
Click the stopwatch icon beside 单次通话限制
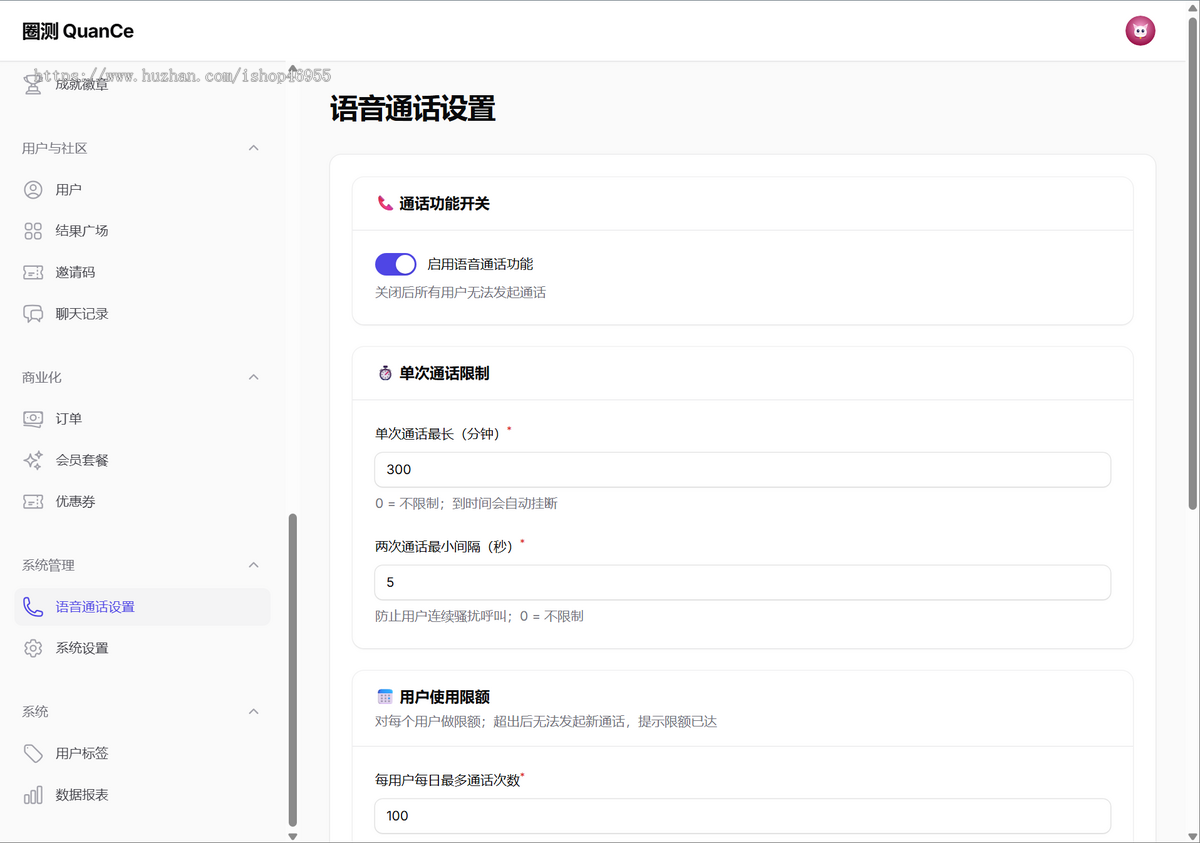[385, 373]
